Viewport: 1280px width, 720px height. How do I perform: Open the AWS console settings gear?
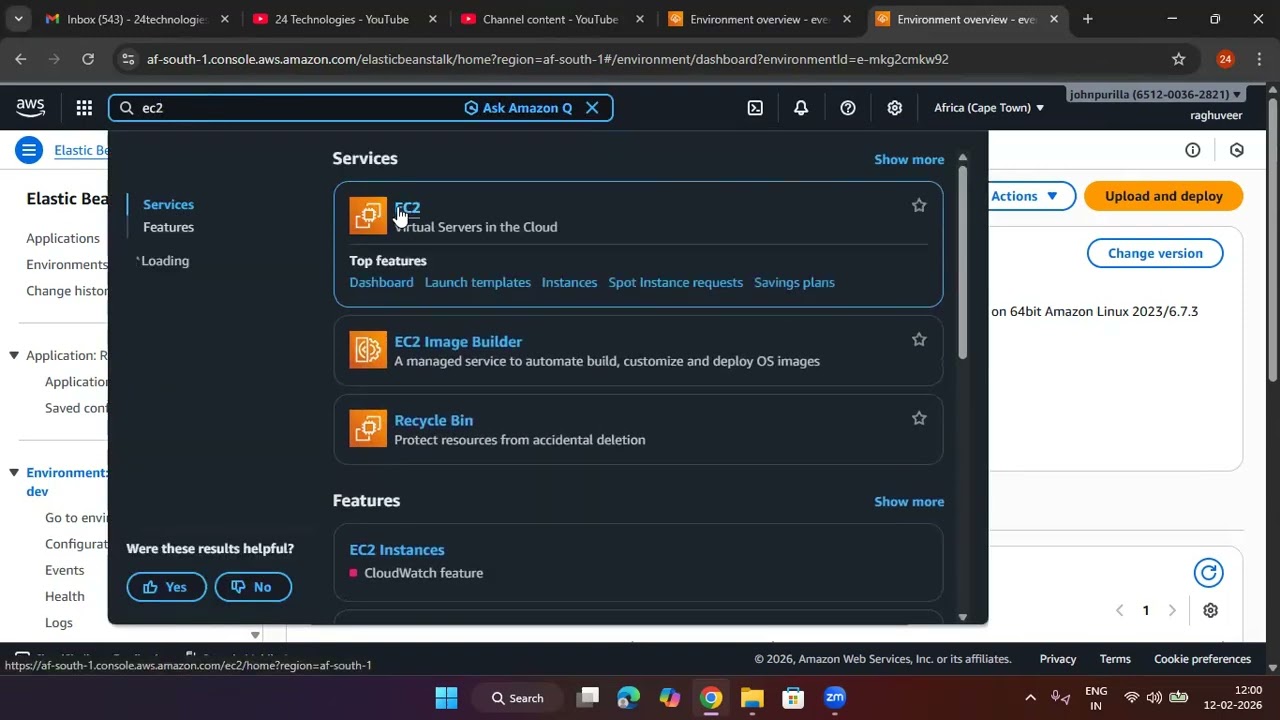(895, 108)
